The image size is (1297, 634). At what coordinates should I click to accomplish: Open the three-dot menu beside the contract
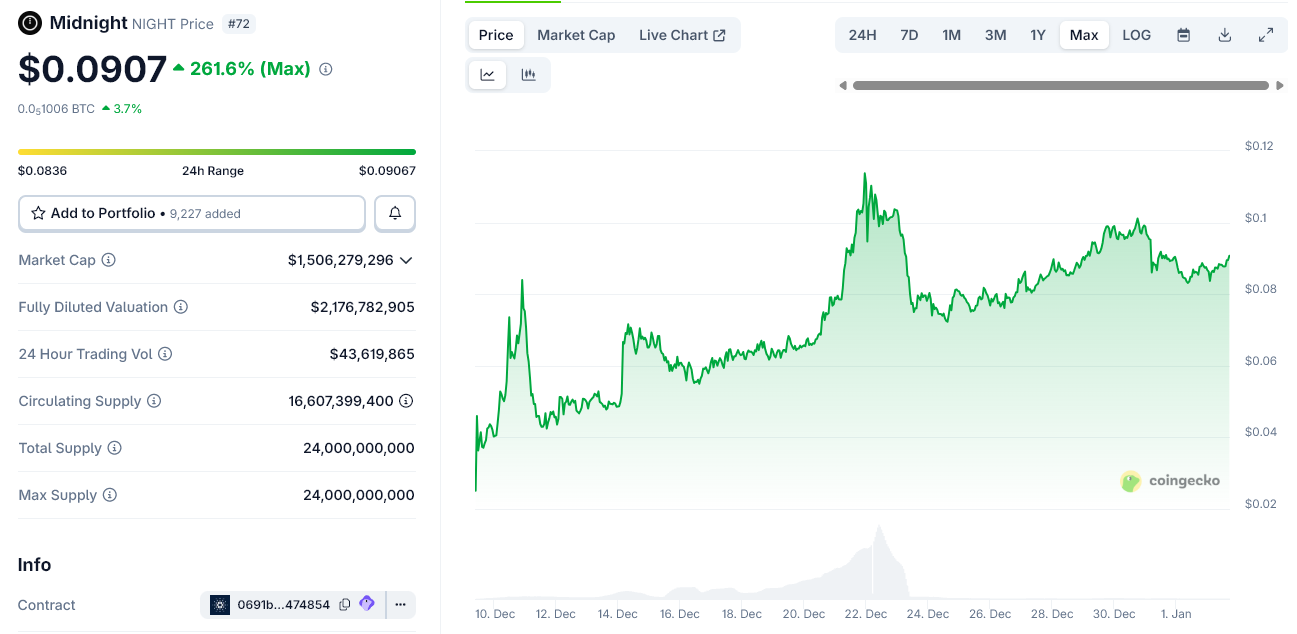(x=400, y=604)
